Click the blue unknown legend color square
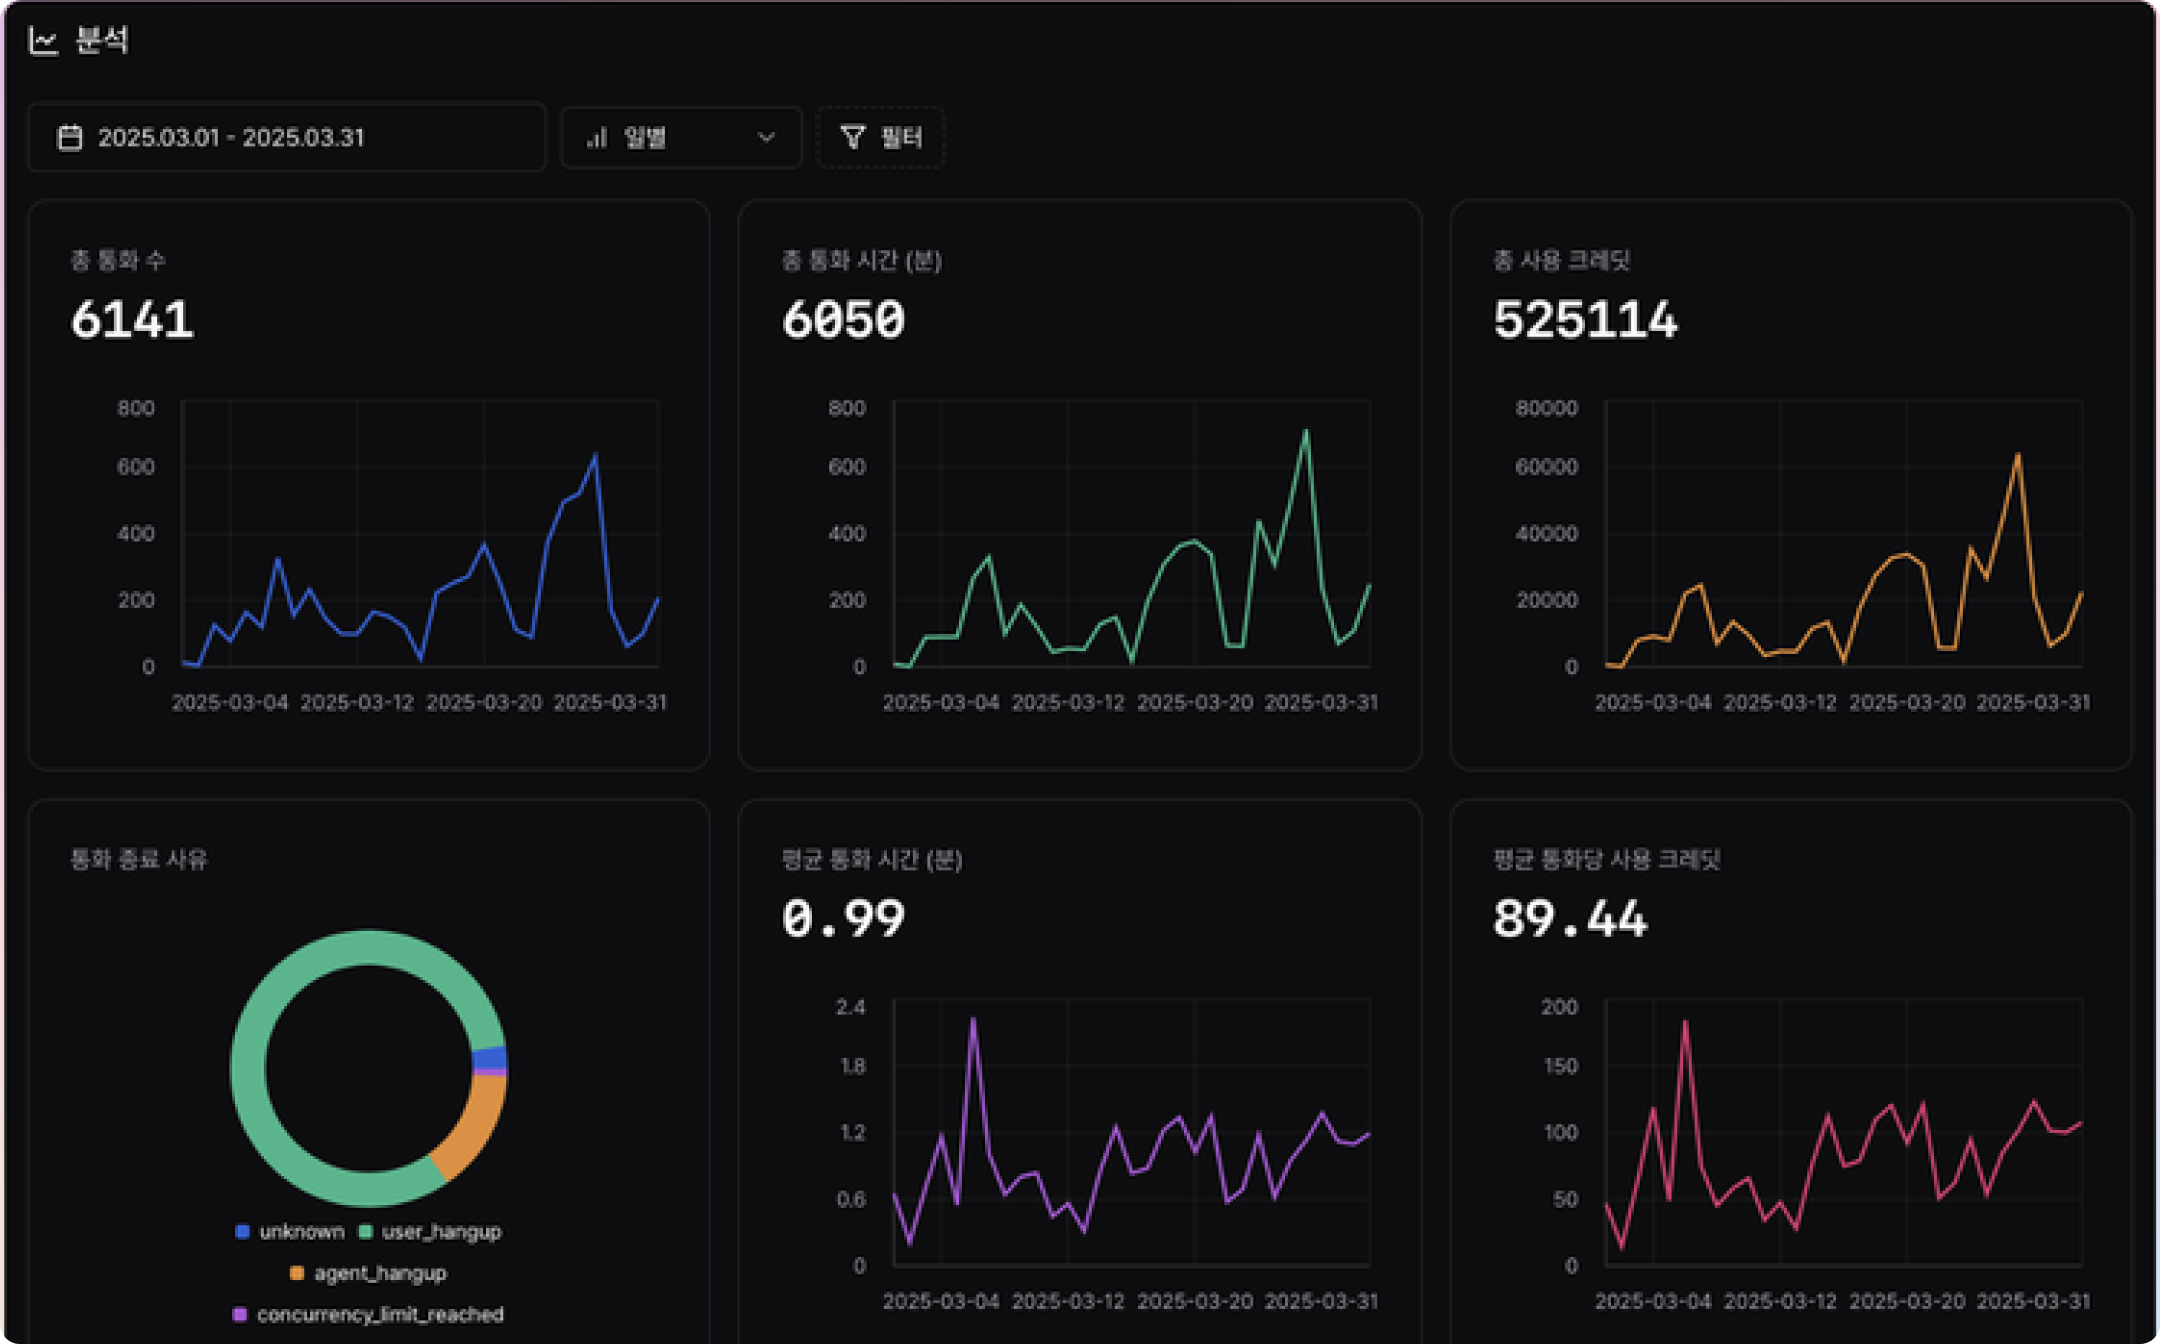2160x1344 pixels. 242,1231
